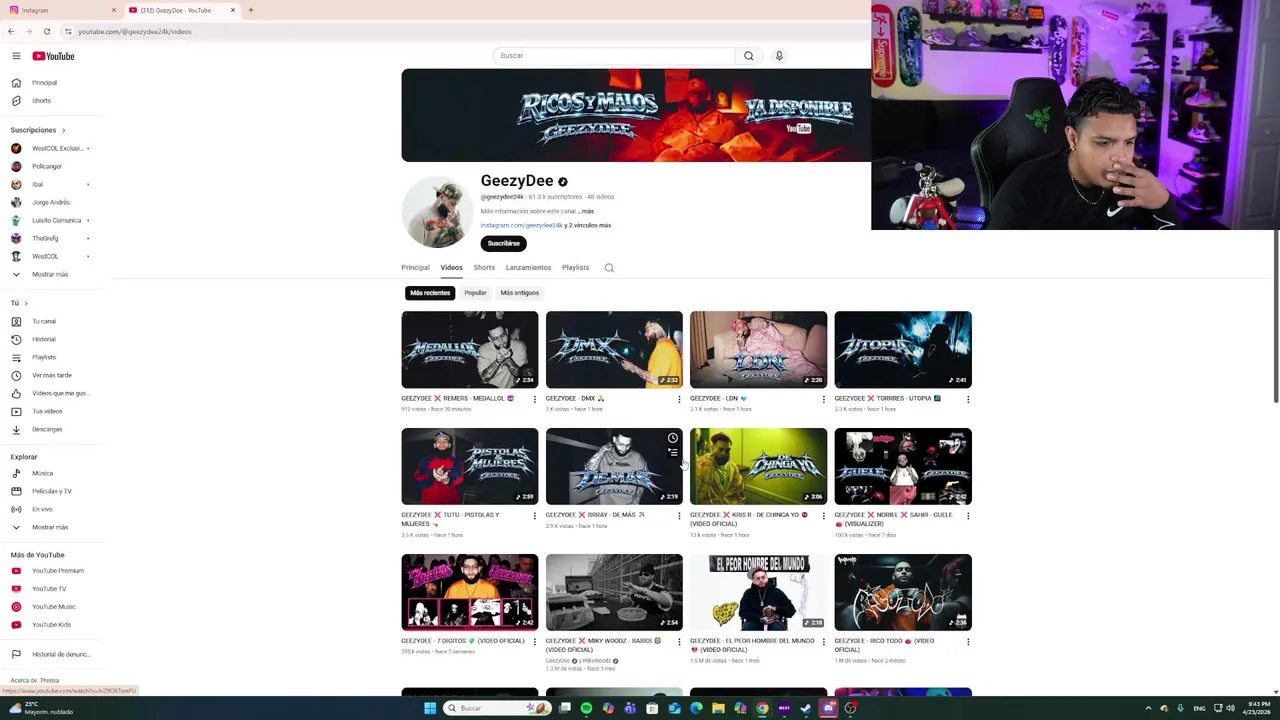
Task: Open a new browser tab
Action: 251,10
